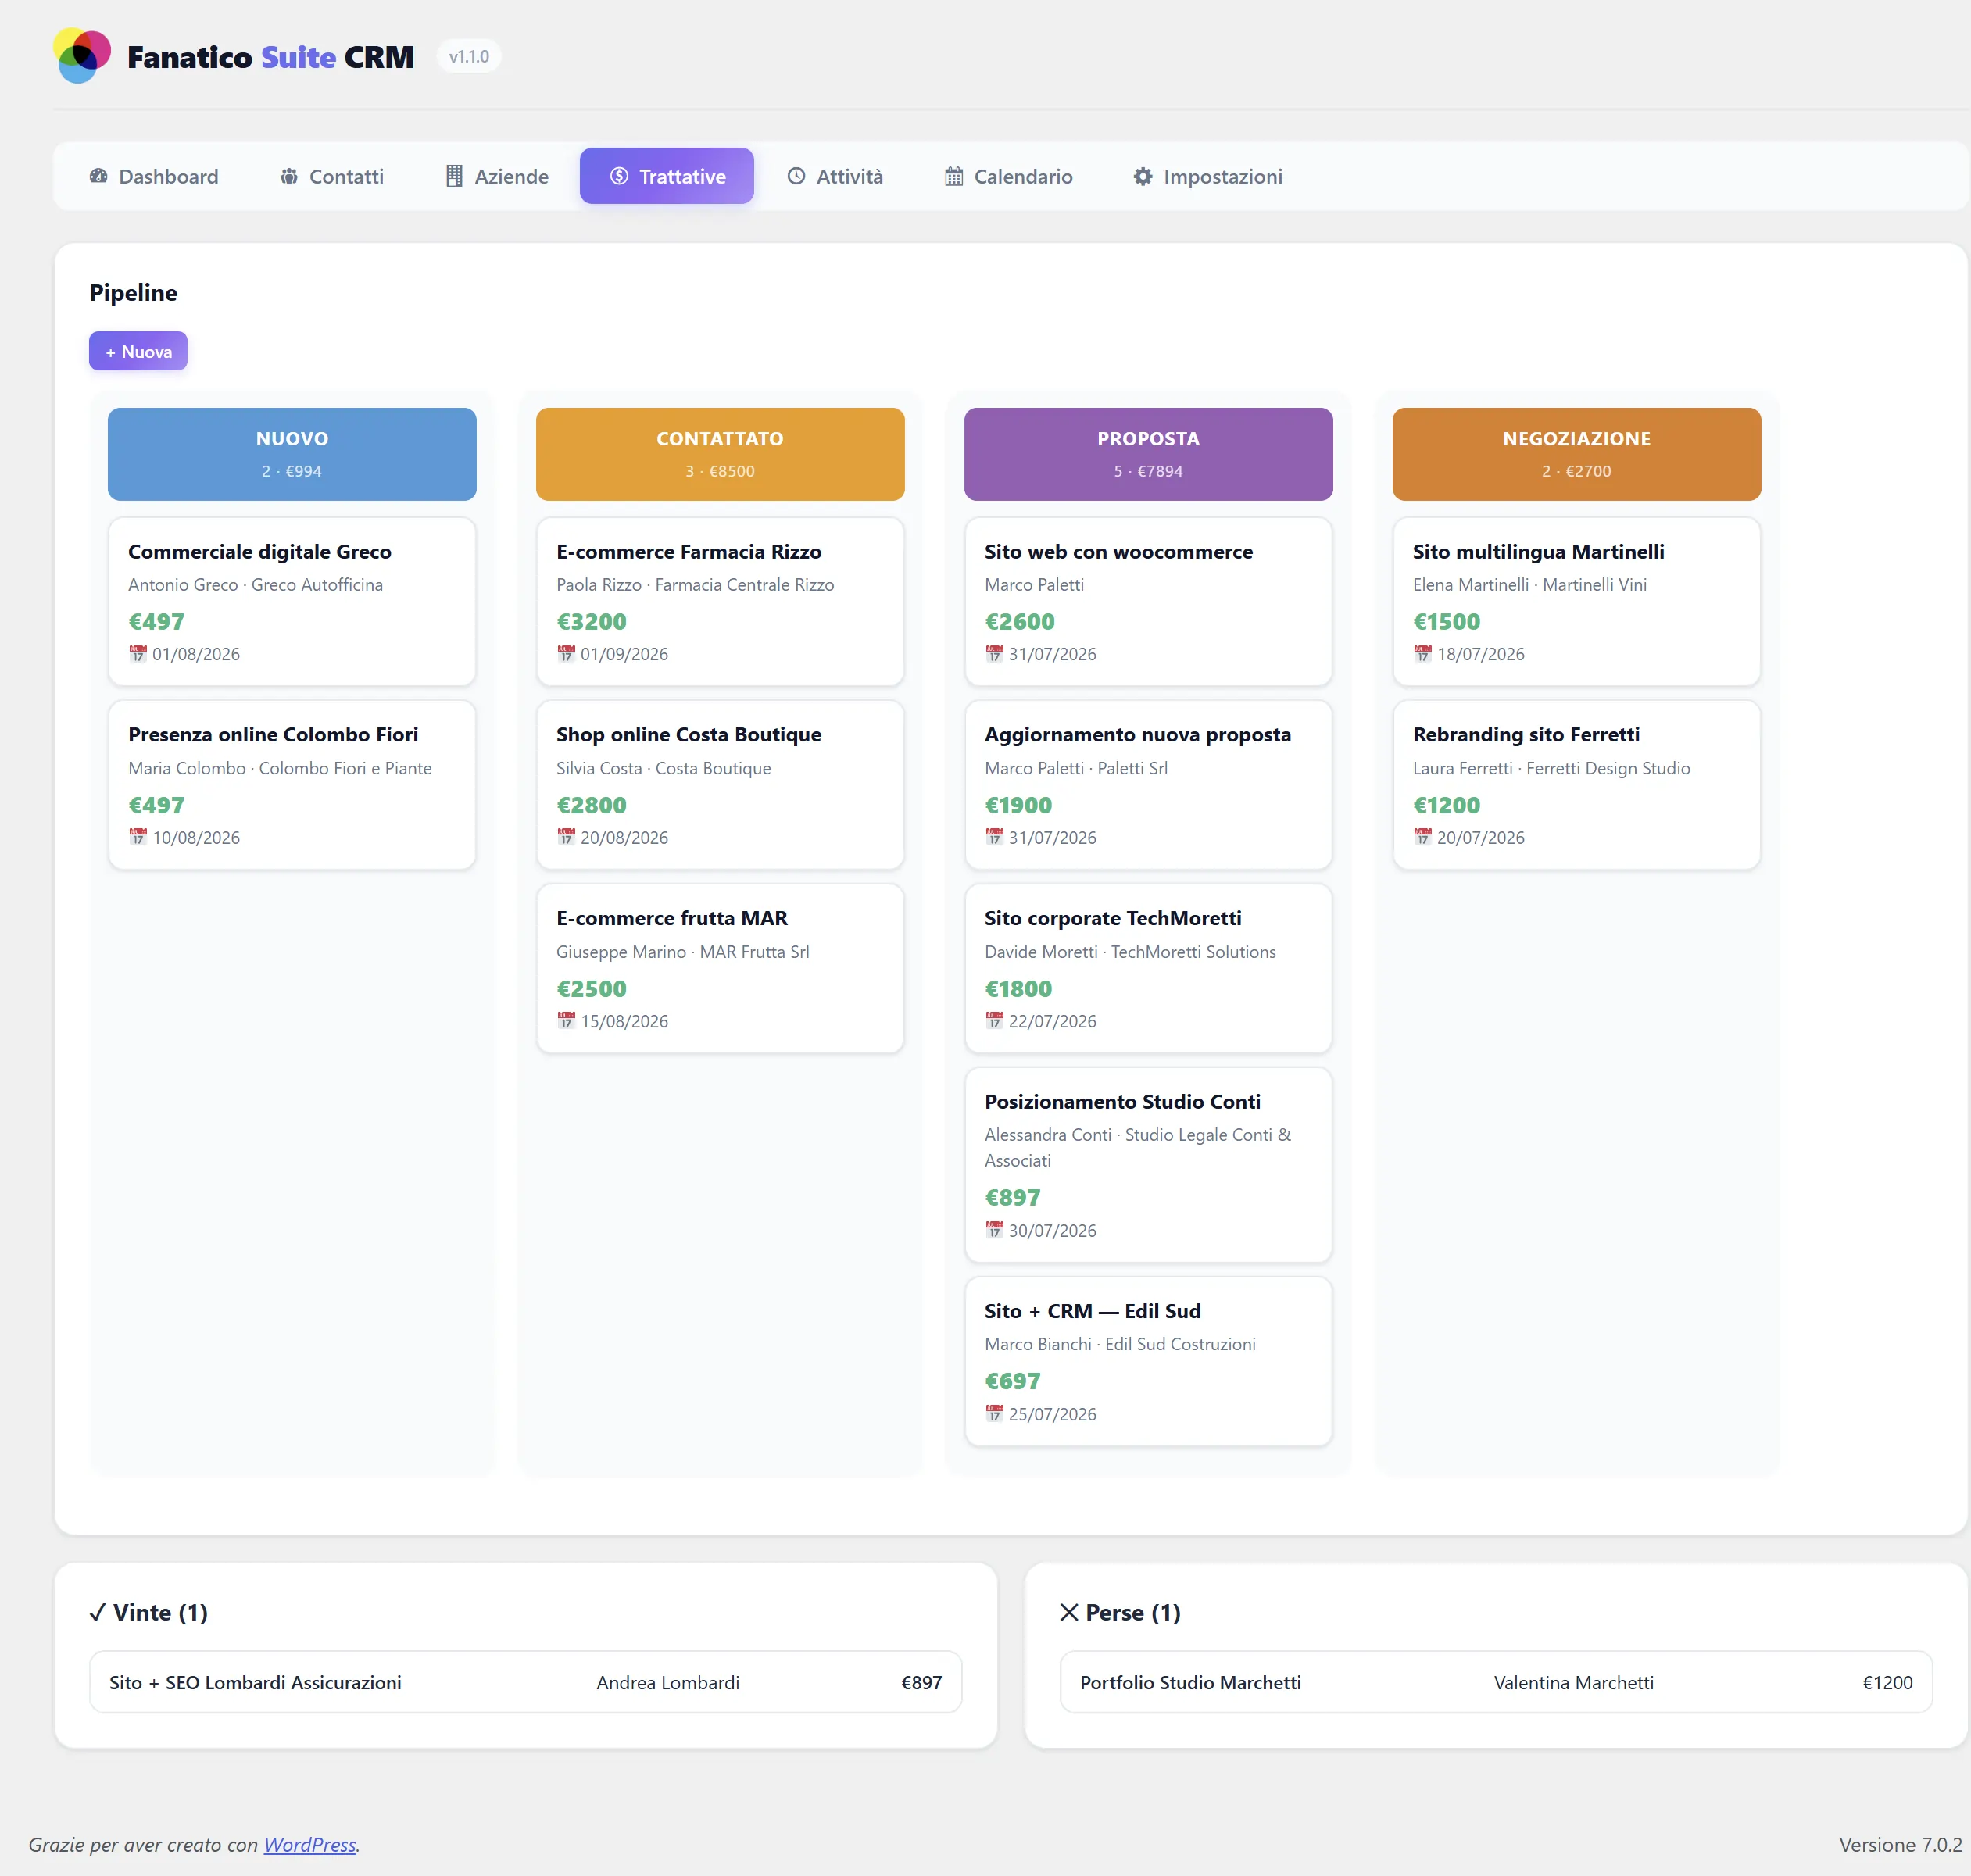Click calendar icon beside 01/08/2026 date
The width and height of the screenshot is (1971, 1876).
coord(138,654)
